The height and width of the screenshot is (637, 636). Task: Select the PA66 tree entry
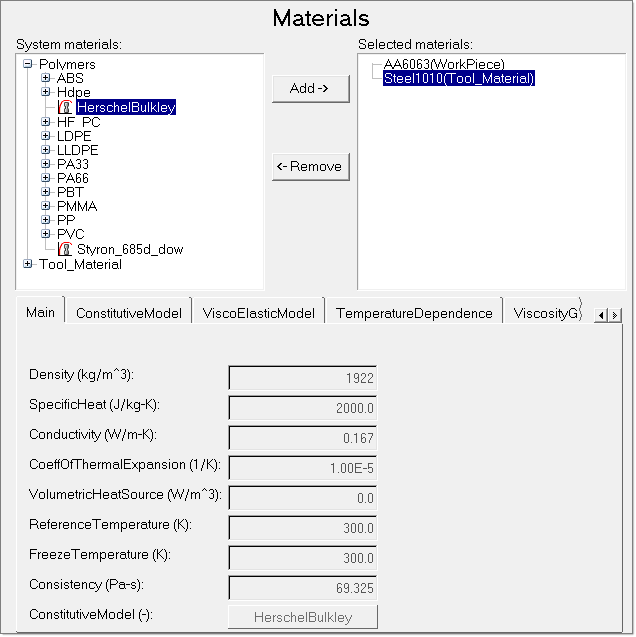click(x=73, y=178)
